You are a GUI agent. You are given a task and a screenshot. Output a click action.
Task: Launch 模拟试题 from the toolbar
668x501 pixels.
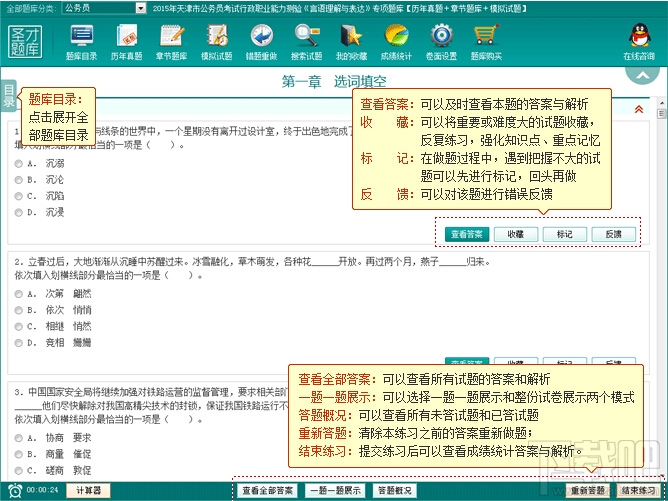pos(216,42)
